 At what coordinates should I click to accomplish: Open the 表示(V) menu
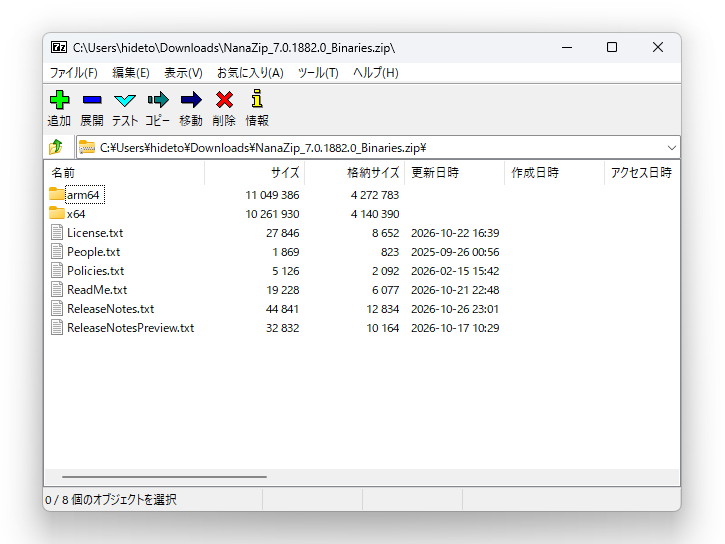[x=184, y=73]
